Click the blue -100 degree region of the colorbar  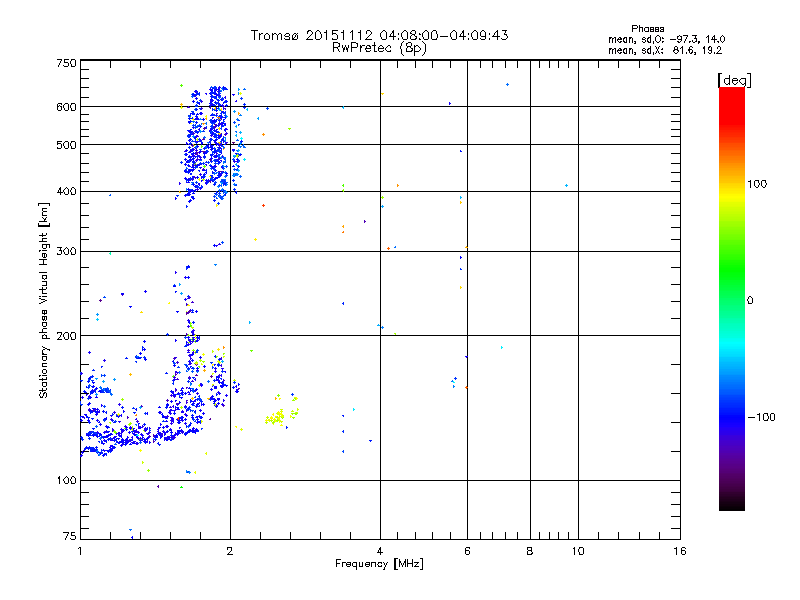pos(732,417)
